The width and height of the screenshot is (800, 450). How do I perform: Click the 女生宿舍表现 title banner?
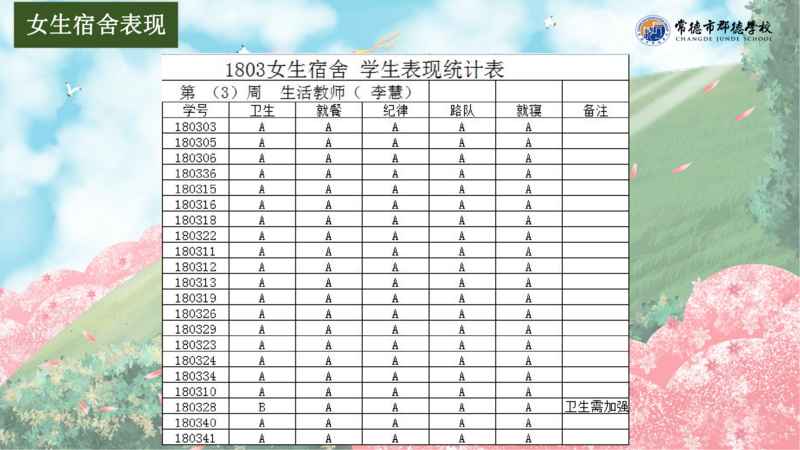point(96,24)
